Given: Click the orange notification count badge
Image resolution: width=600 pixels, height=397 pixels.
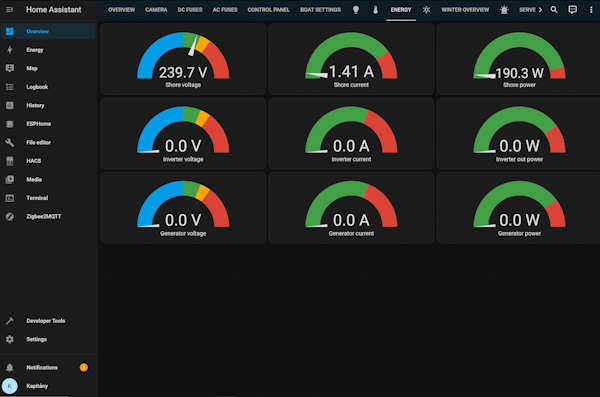Looking at the screenshot, I should coord(83,368).
